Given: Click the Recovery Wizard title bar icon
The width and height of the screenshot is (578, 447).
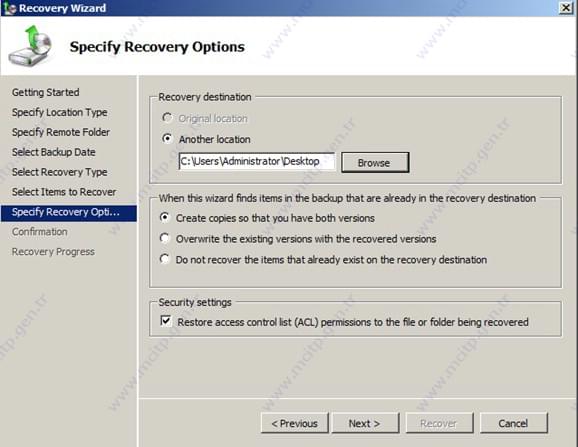Looking at the screenshot, I should [x=10, y=8].
